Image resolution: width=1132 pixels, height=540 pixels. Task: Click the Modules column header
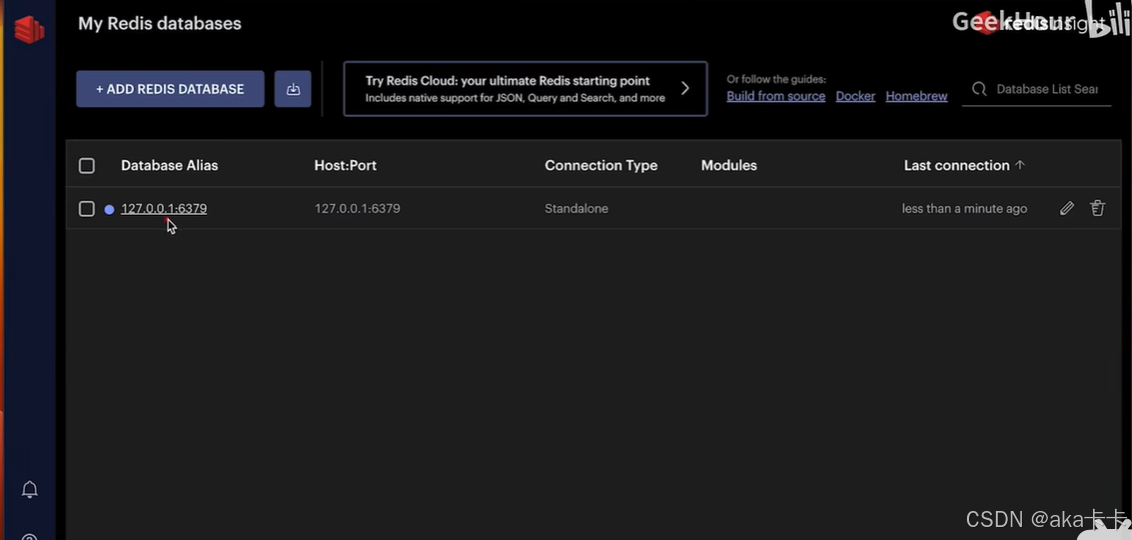(728, 165)
